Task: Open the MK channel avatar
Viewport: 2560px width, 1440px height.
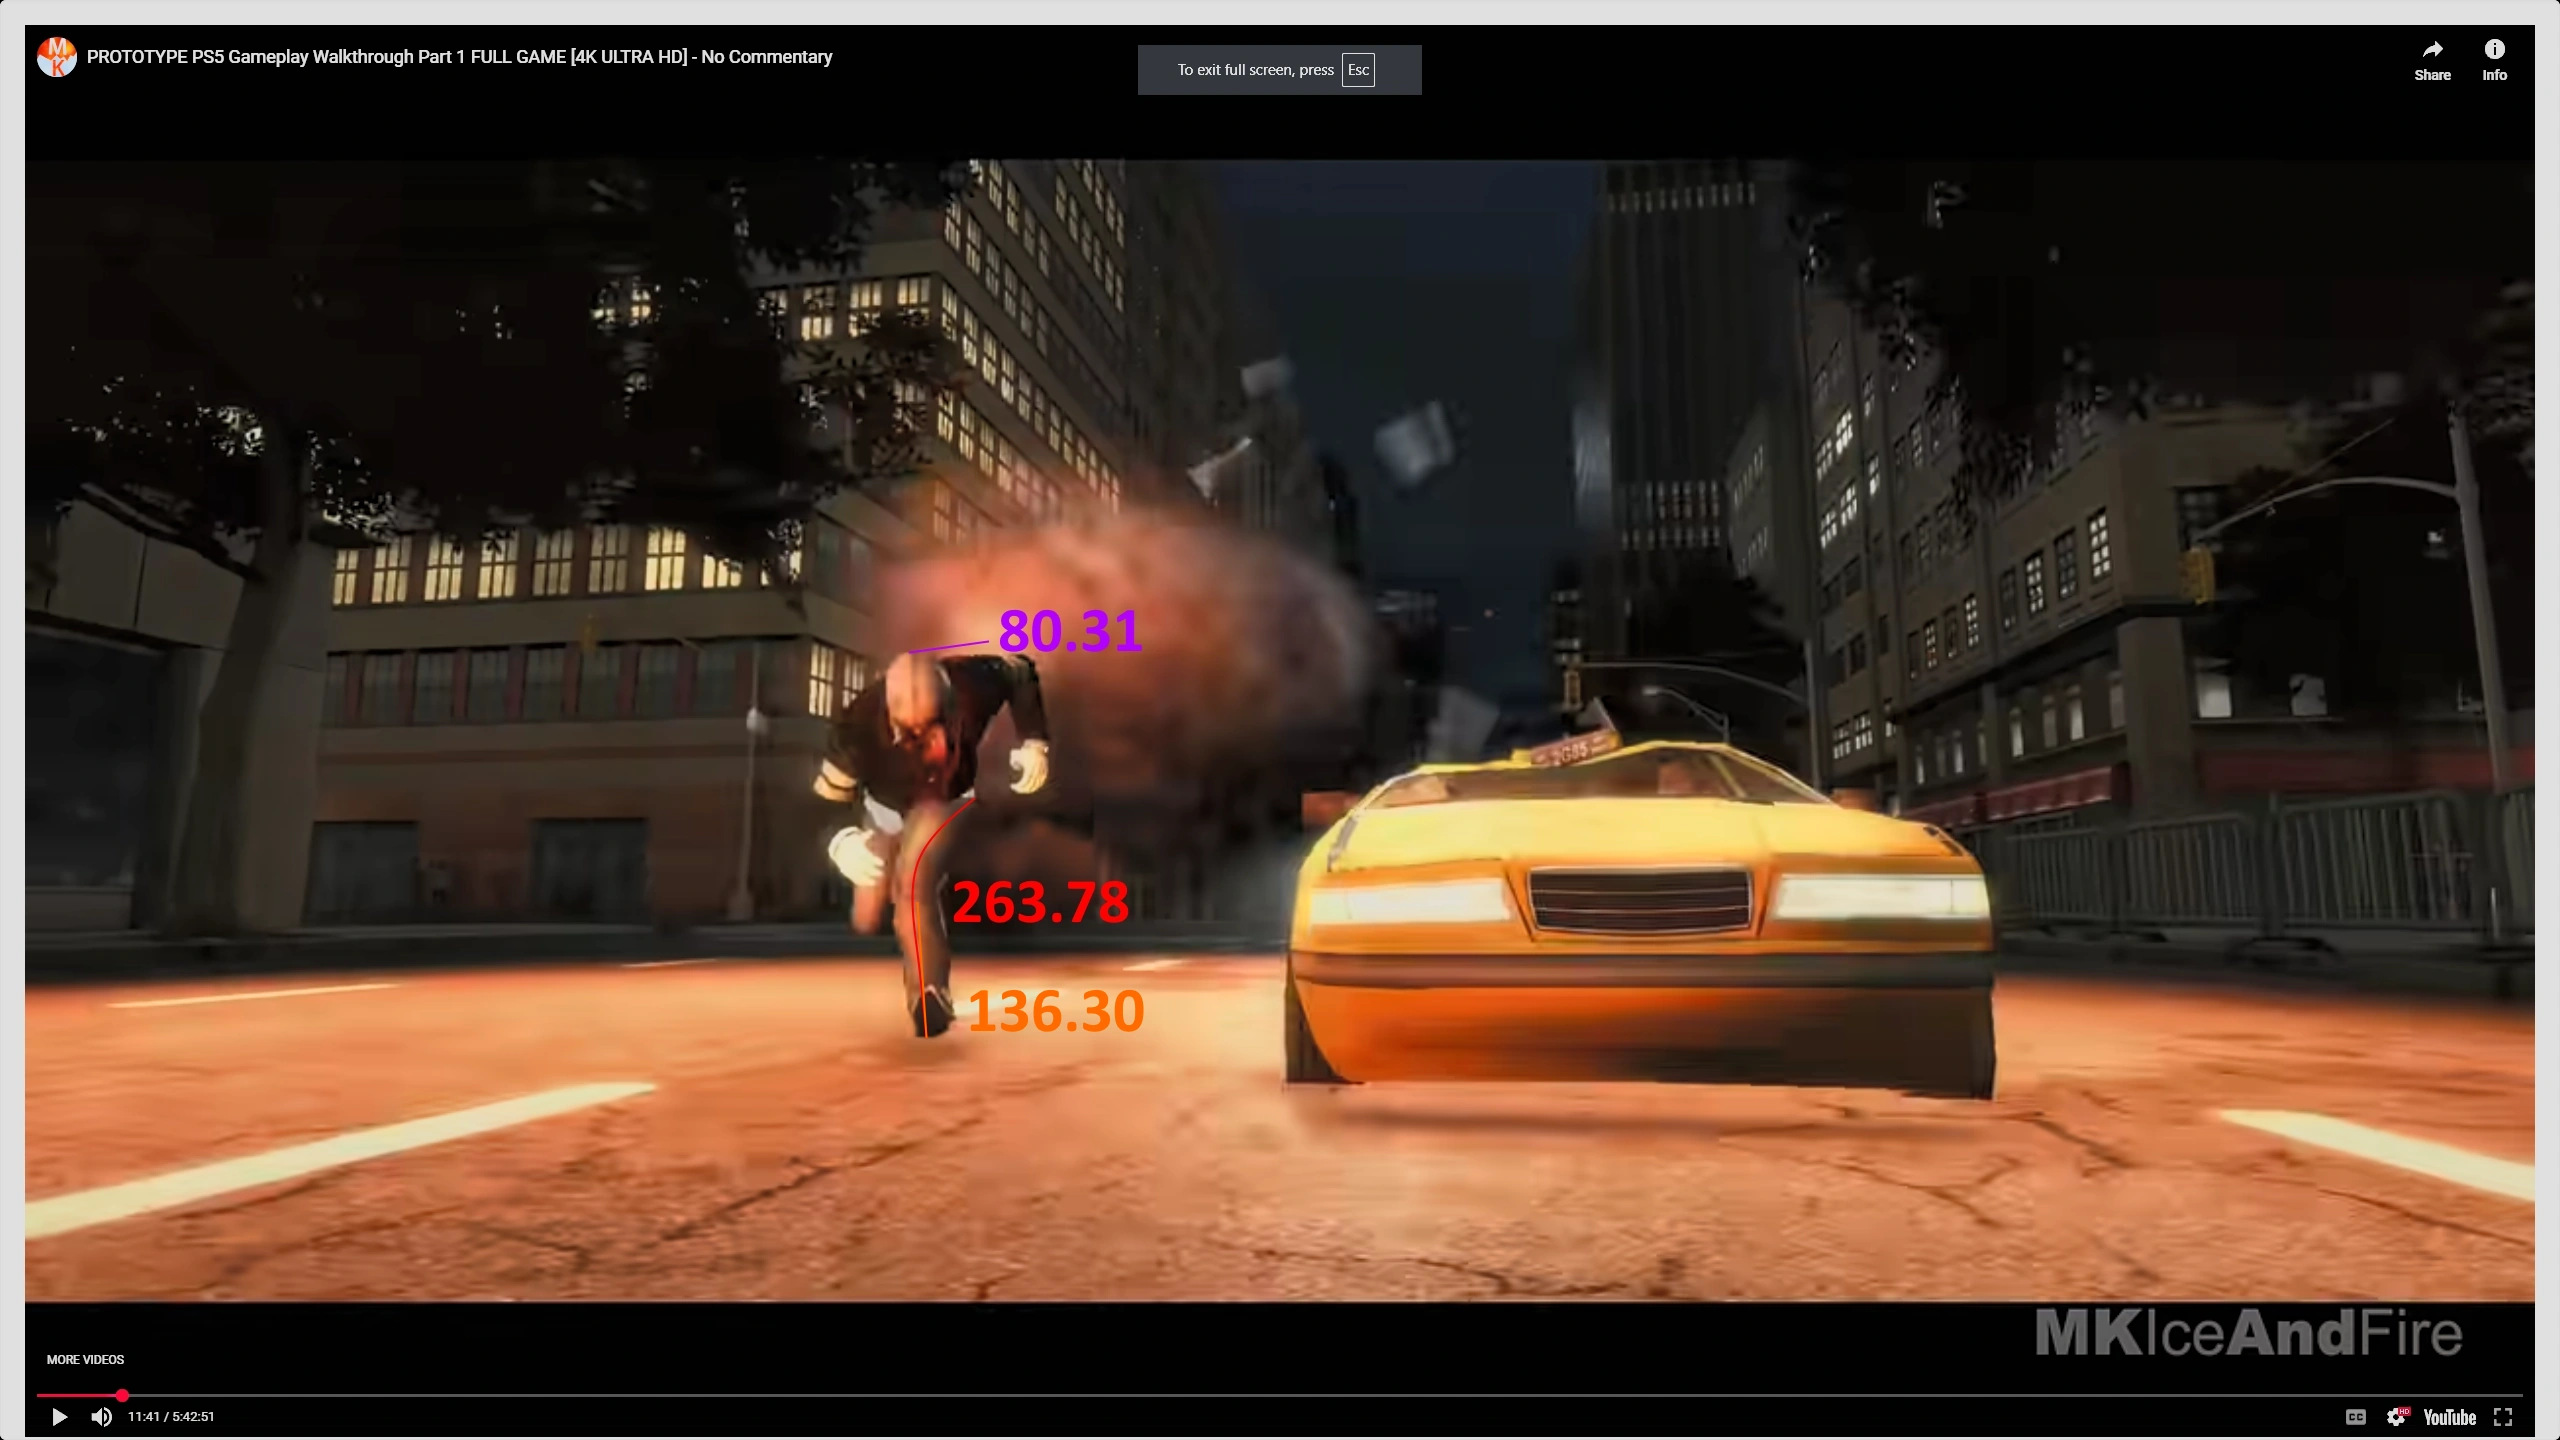Action: 57,57
